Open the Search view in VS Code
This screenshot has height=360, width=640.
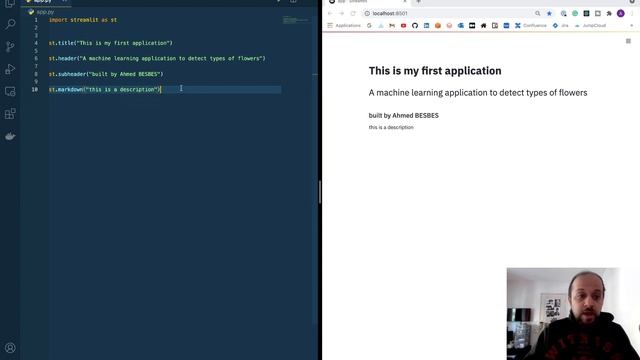(x=10, y=24)
